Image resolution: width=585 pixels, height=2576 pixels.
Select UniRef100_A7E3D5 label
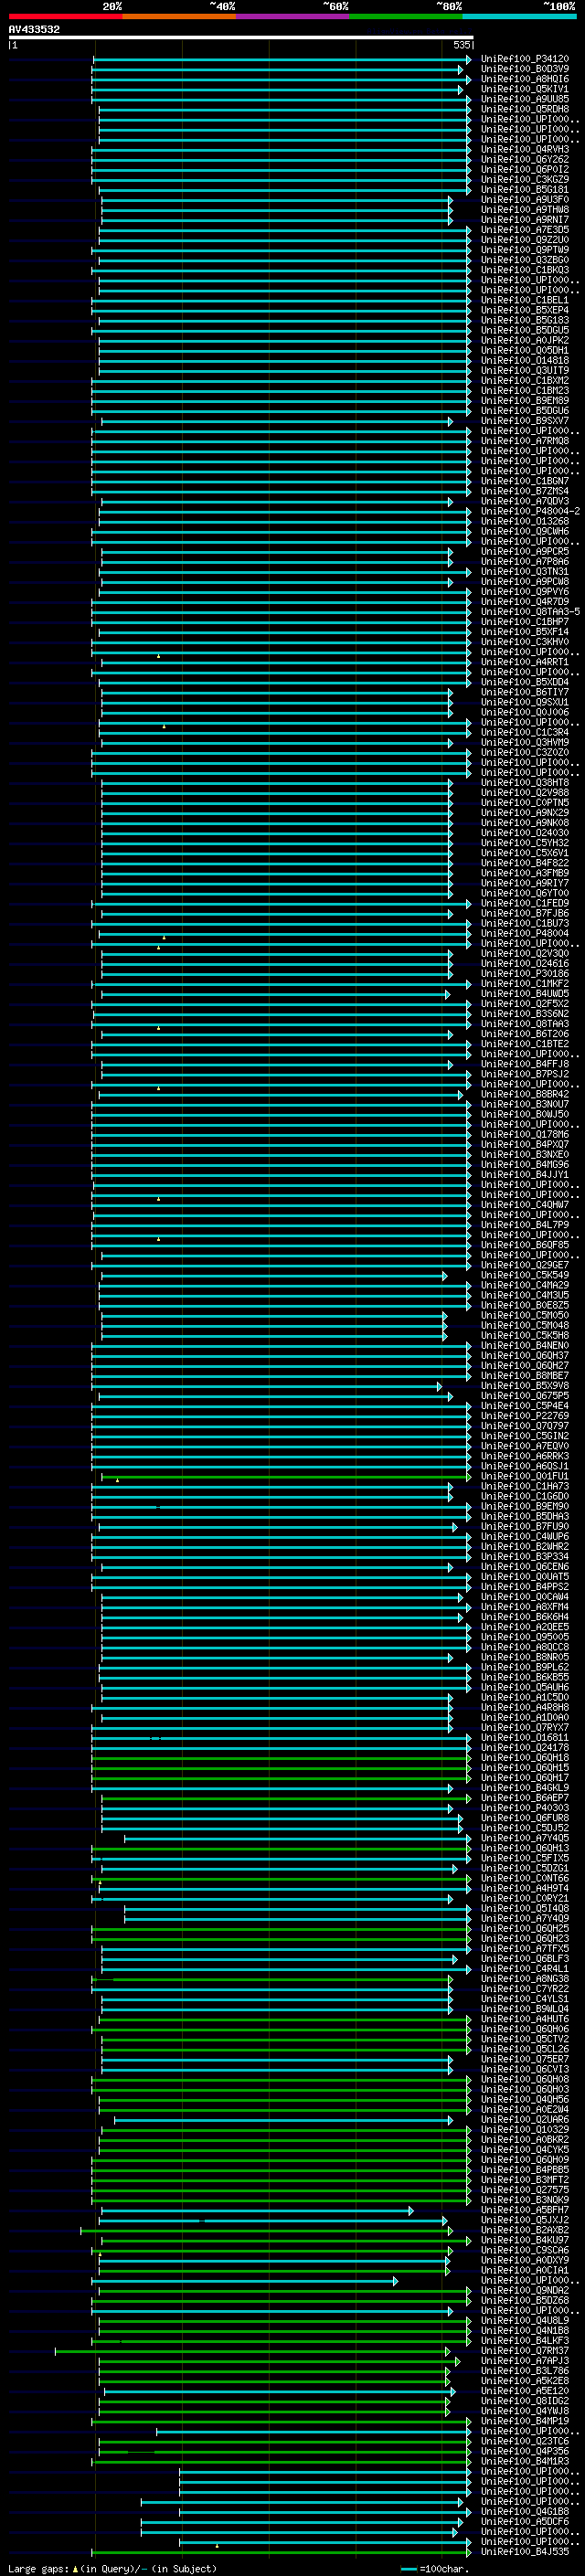click(524, 230)
